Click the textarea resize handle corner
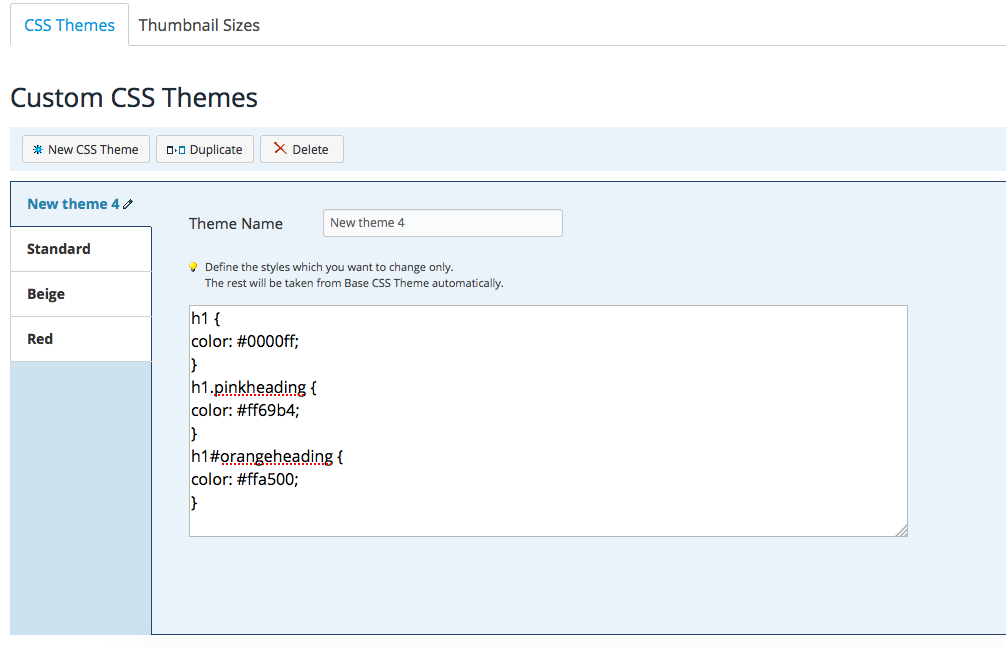The height and width of the screenshot is (648, 1006). pos(901,531)
